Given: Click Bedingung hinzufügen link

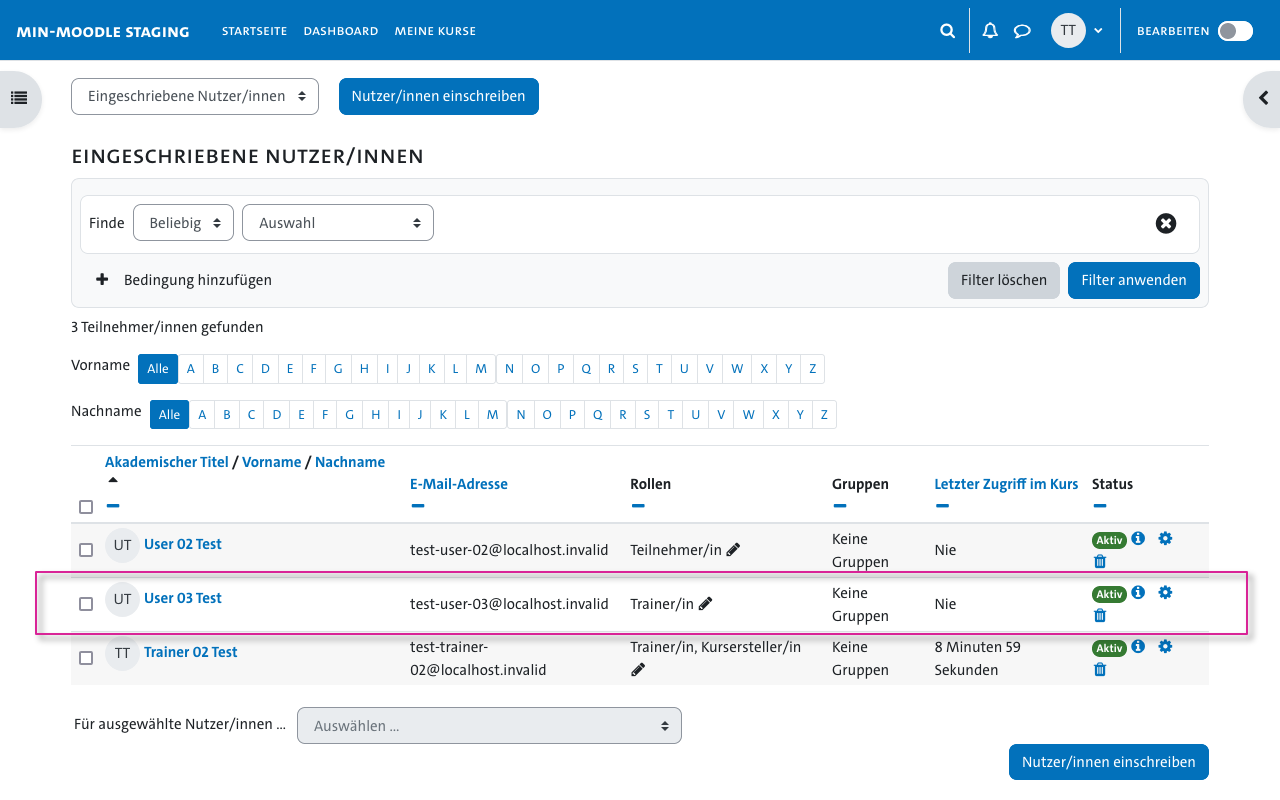Looking at the screenshot, I should [x=198, y=280].
